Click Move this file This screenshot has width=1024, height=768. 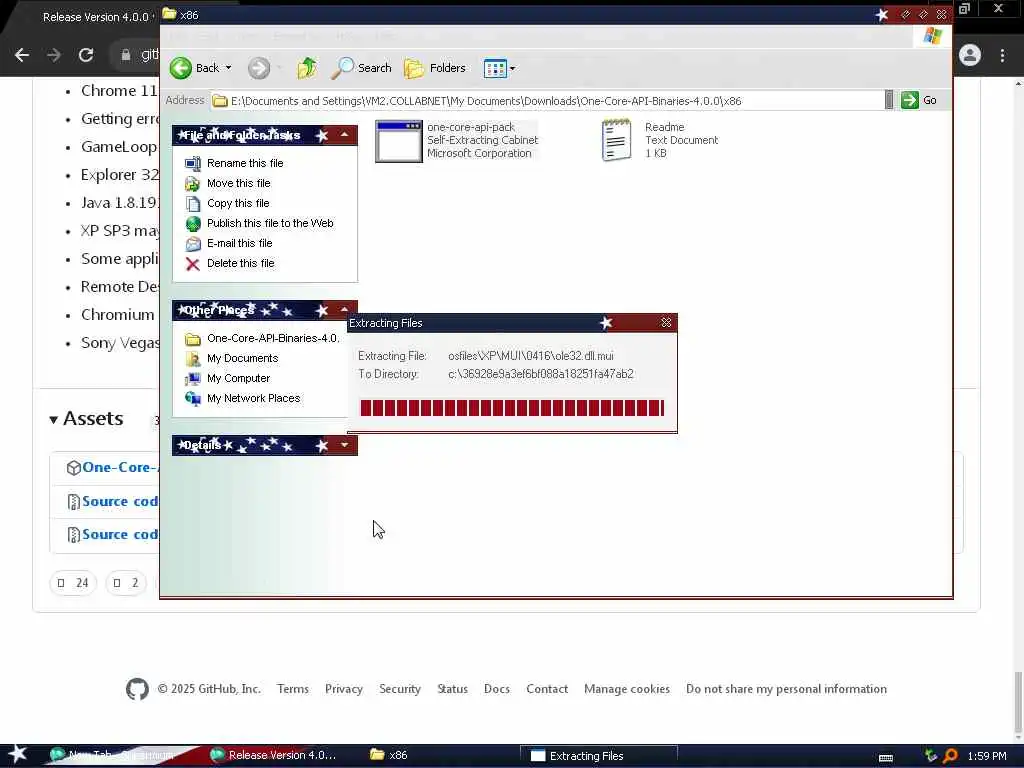(238, 184)
